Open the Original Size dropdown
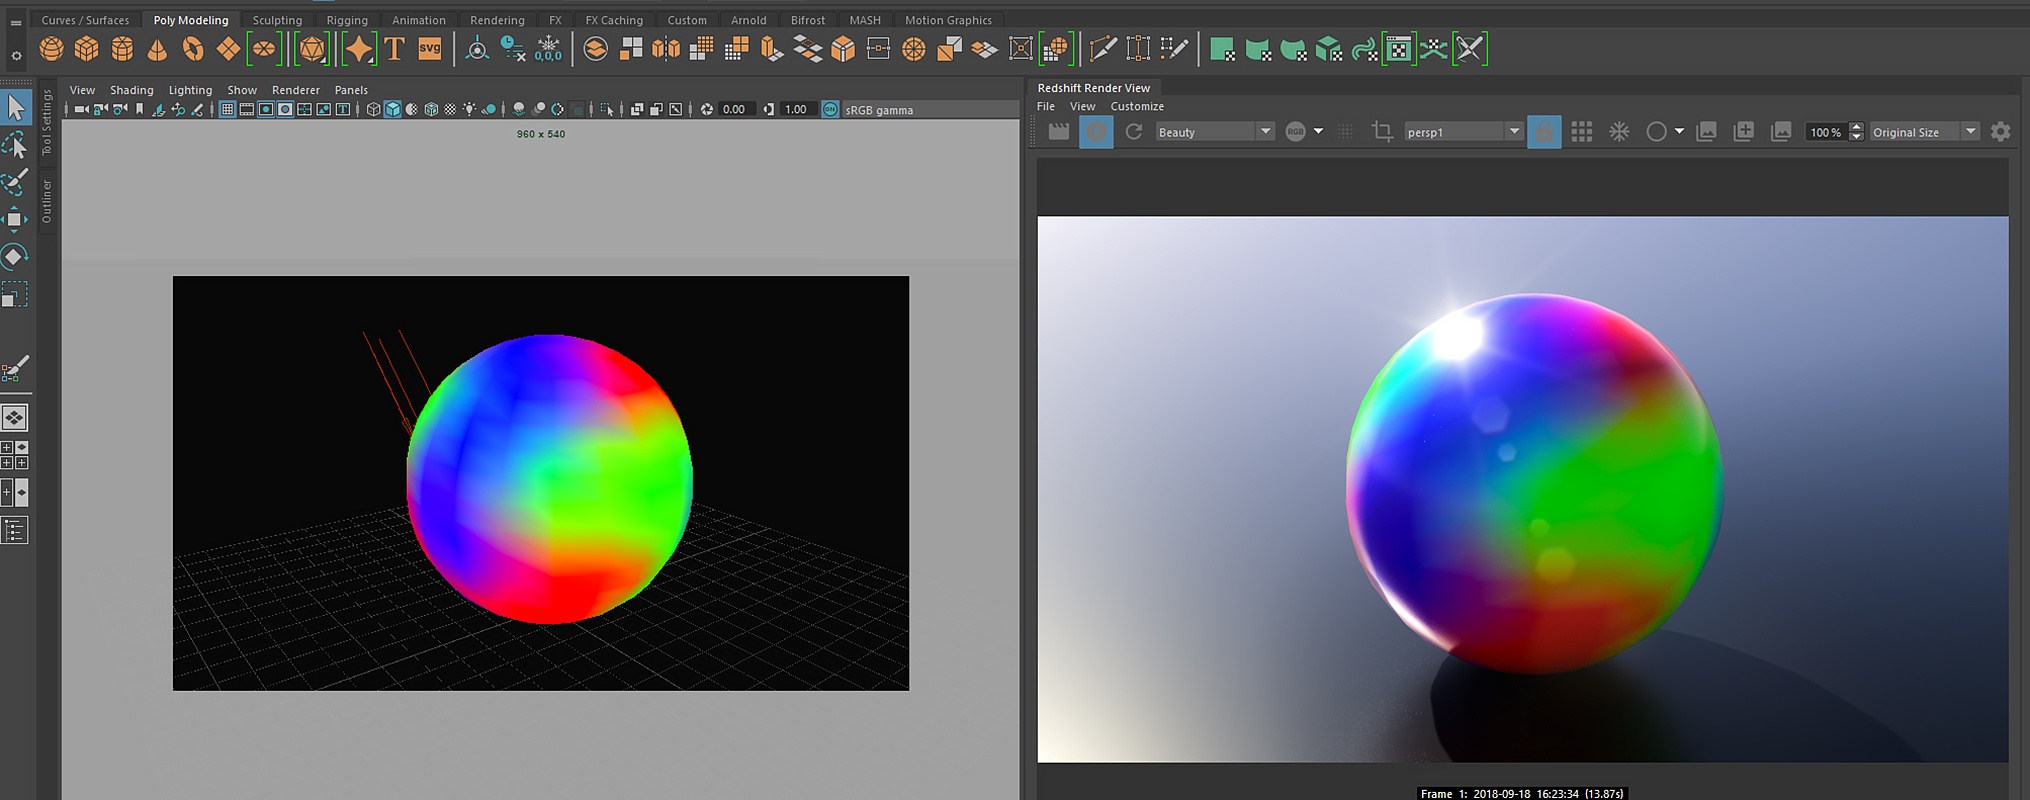The image size is (2030, 800). [x=1925, y=132]
